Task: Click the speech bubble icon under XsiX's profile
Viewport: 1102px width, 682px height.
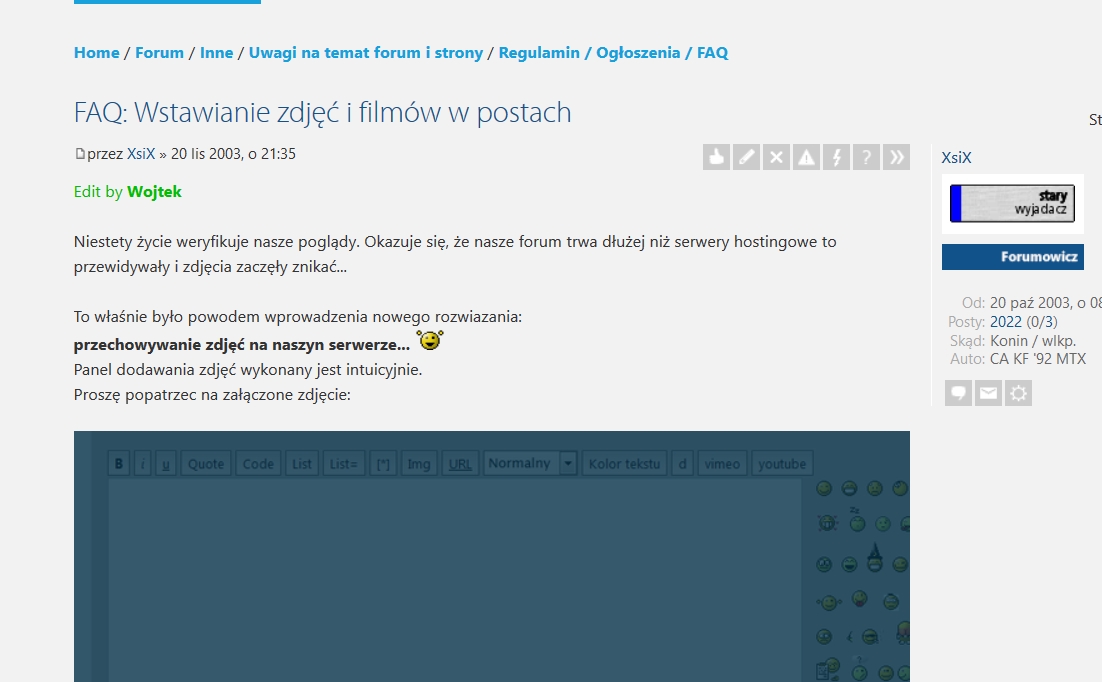Action: click(958, 393)
